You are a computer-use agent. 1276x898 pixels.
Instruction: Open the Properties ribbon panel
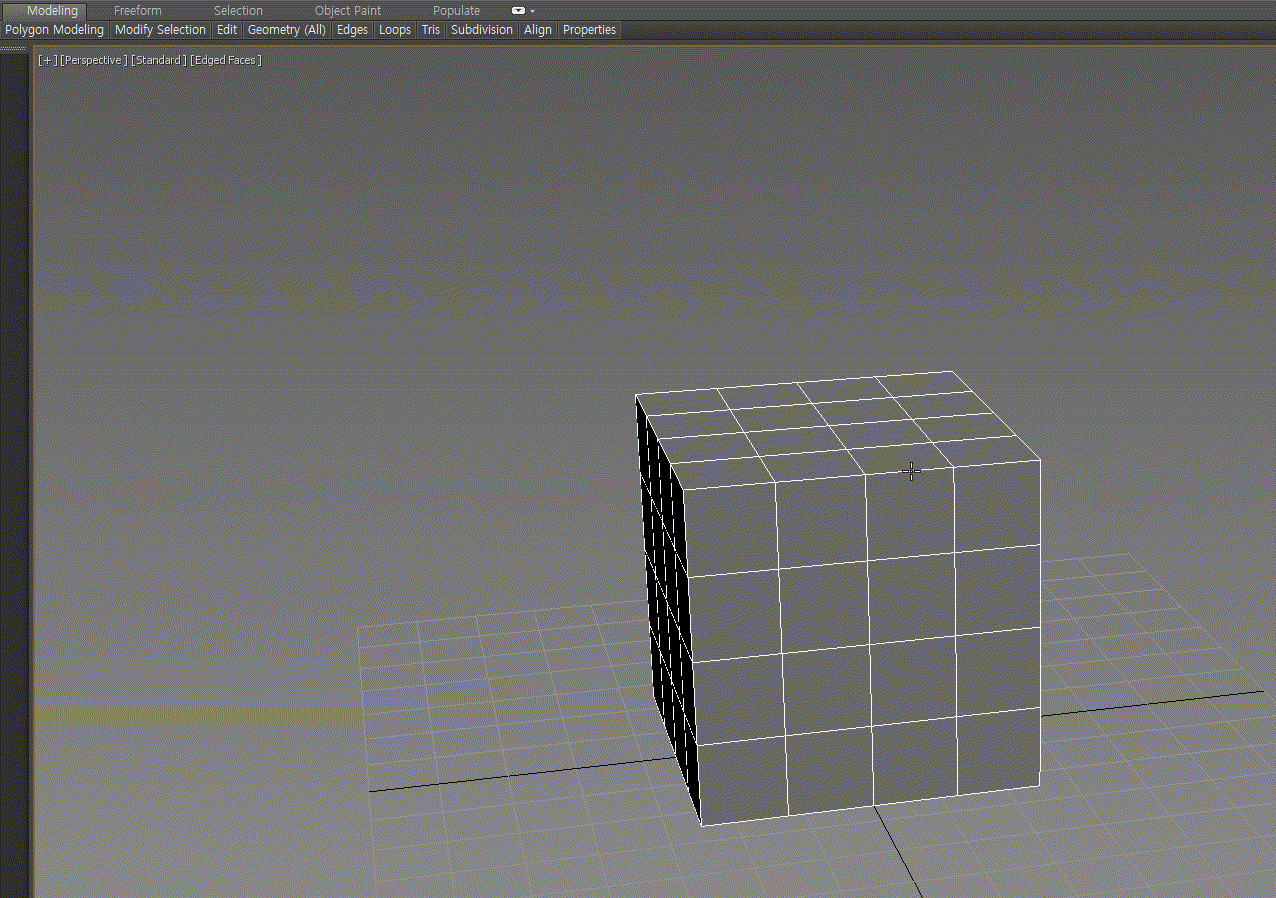coord(589,30)
